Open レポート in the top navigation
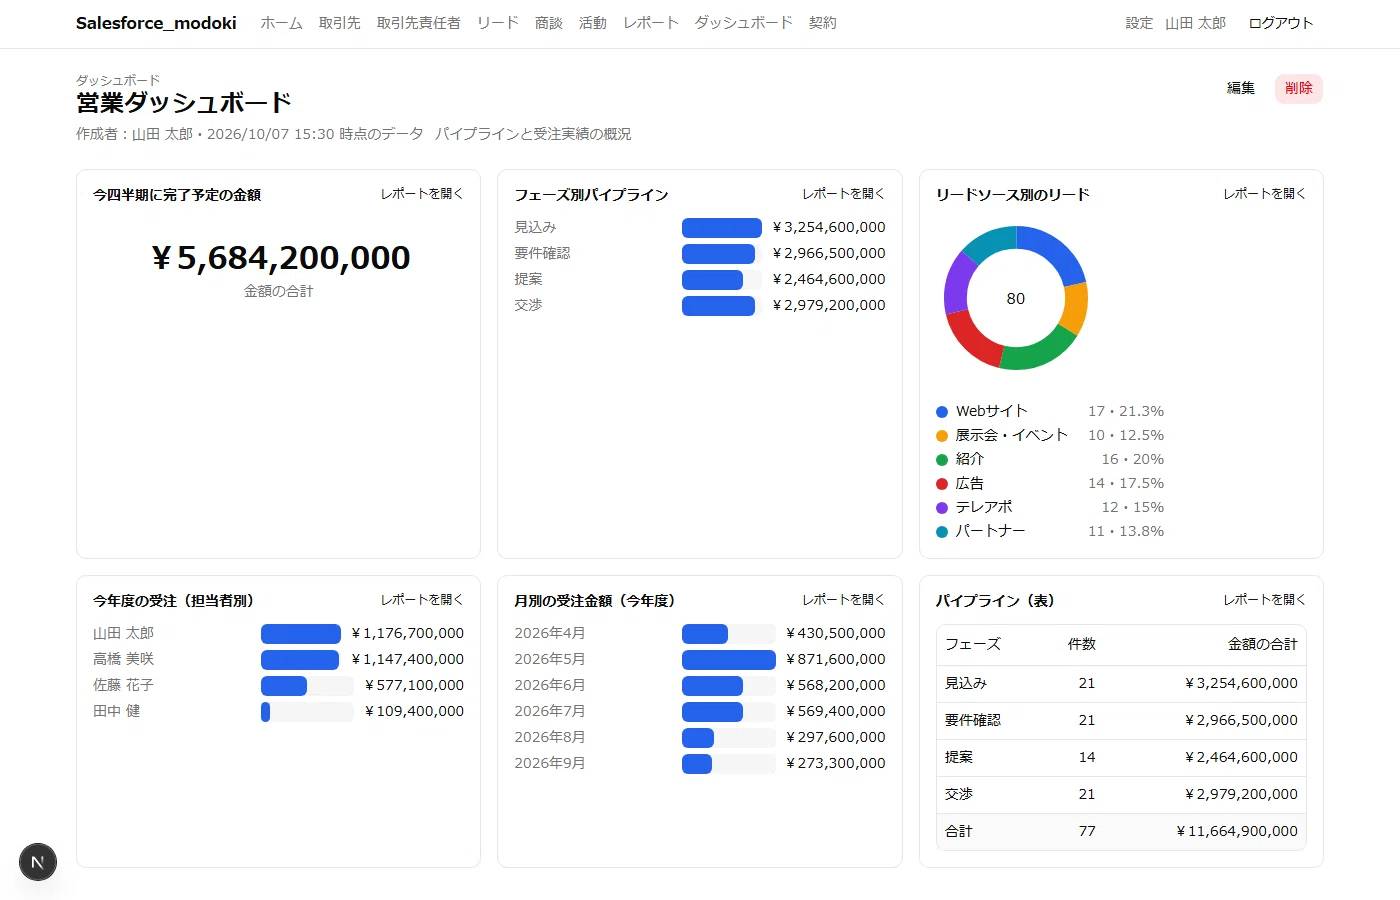This screenshot has height=900, width=1400. [x=651, y=23]
